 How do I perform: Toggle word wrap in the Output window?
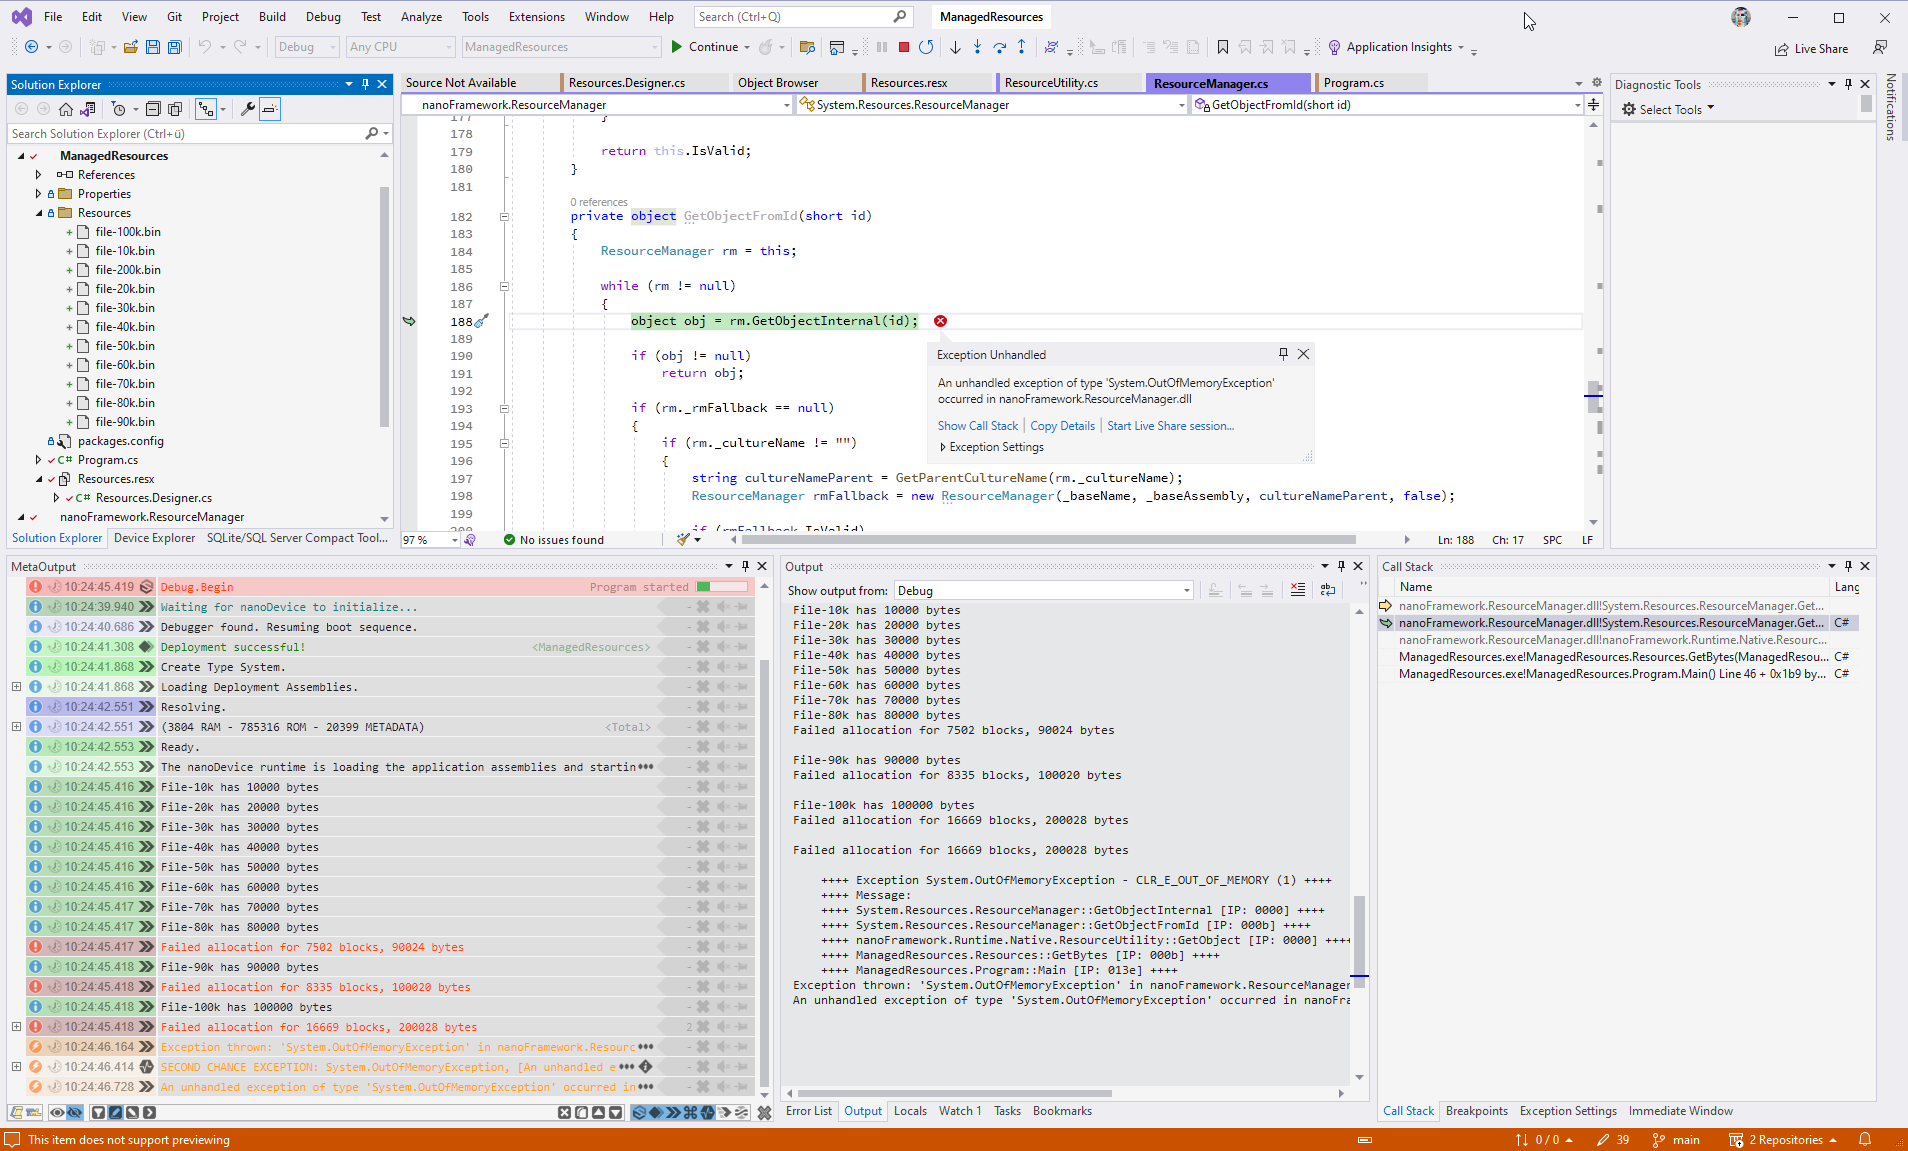[x=1327, y=590]
